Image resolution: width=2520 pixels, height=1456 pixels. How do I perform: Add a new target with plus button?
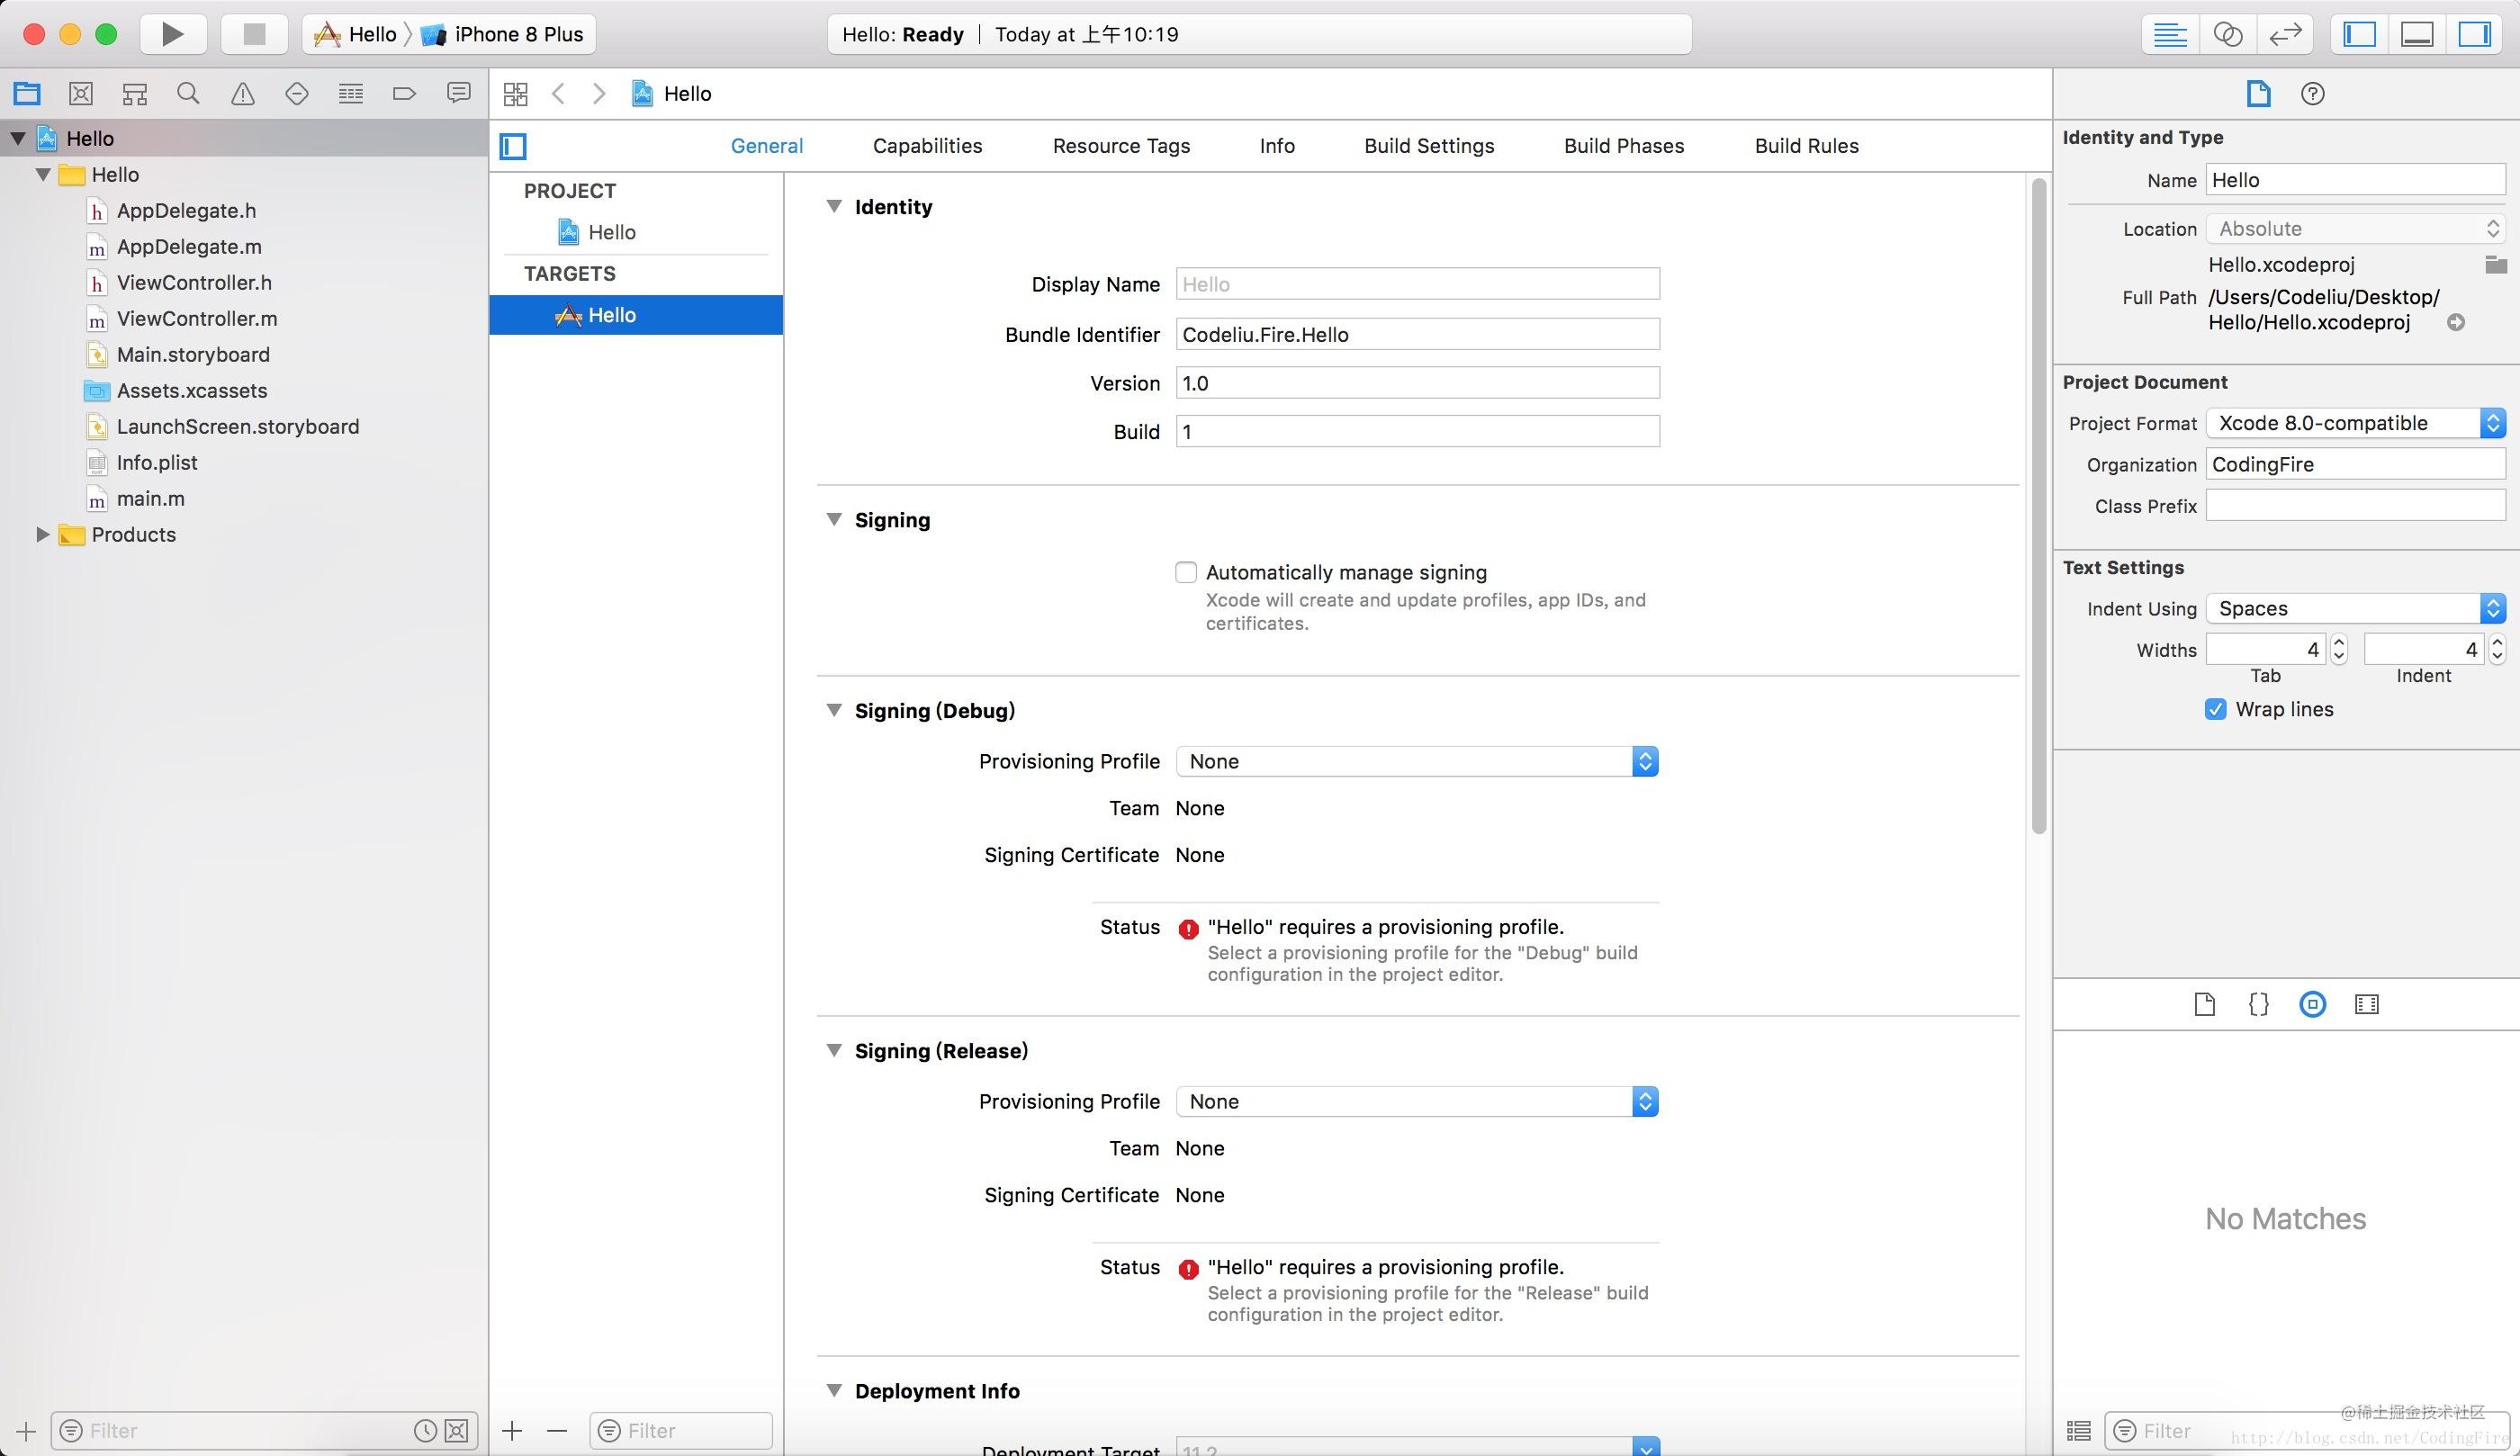513,1431
